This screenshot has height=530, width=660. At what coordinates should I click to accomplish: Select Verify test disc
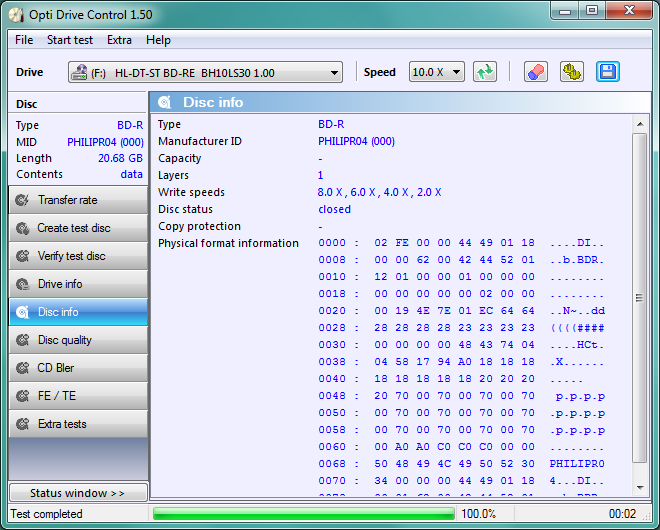(x=78, y=256)
